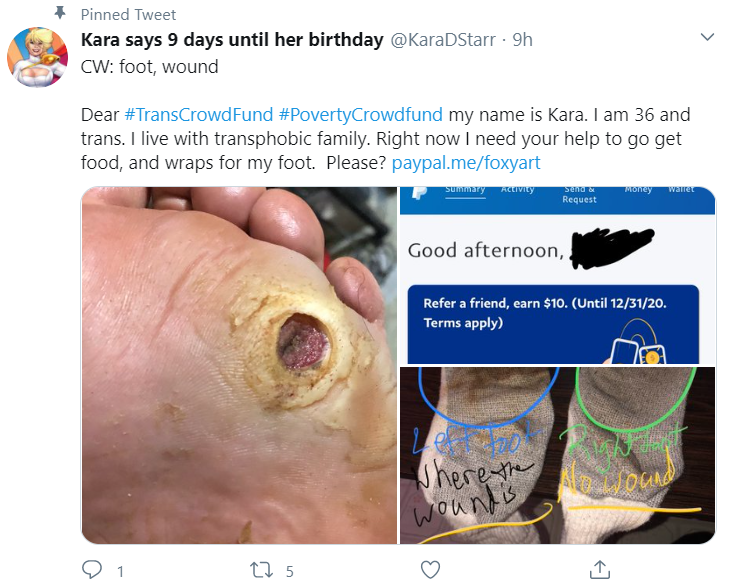729x586 pixels.
Task: Click the retweet arrows icon
Action: pyautogui.click(x=261, y=570)
